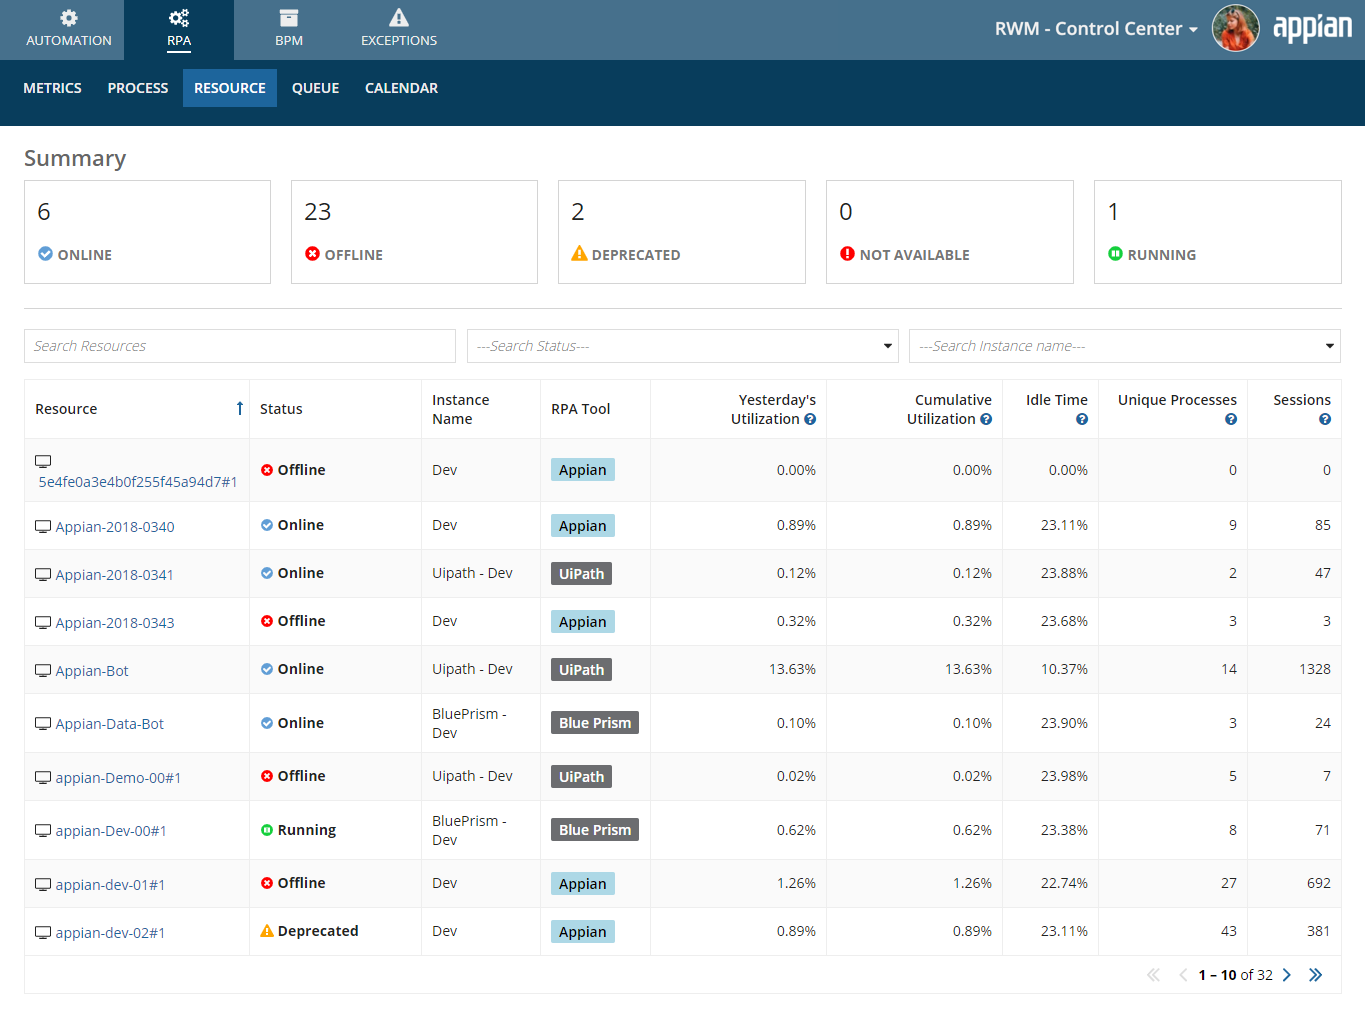Image resolution: width=1365 pixels, height=1022 pixels.
Task: Click the 1328 sessions value
Action: (x=1315, y=669)
